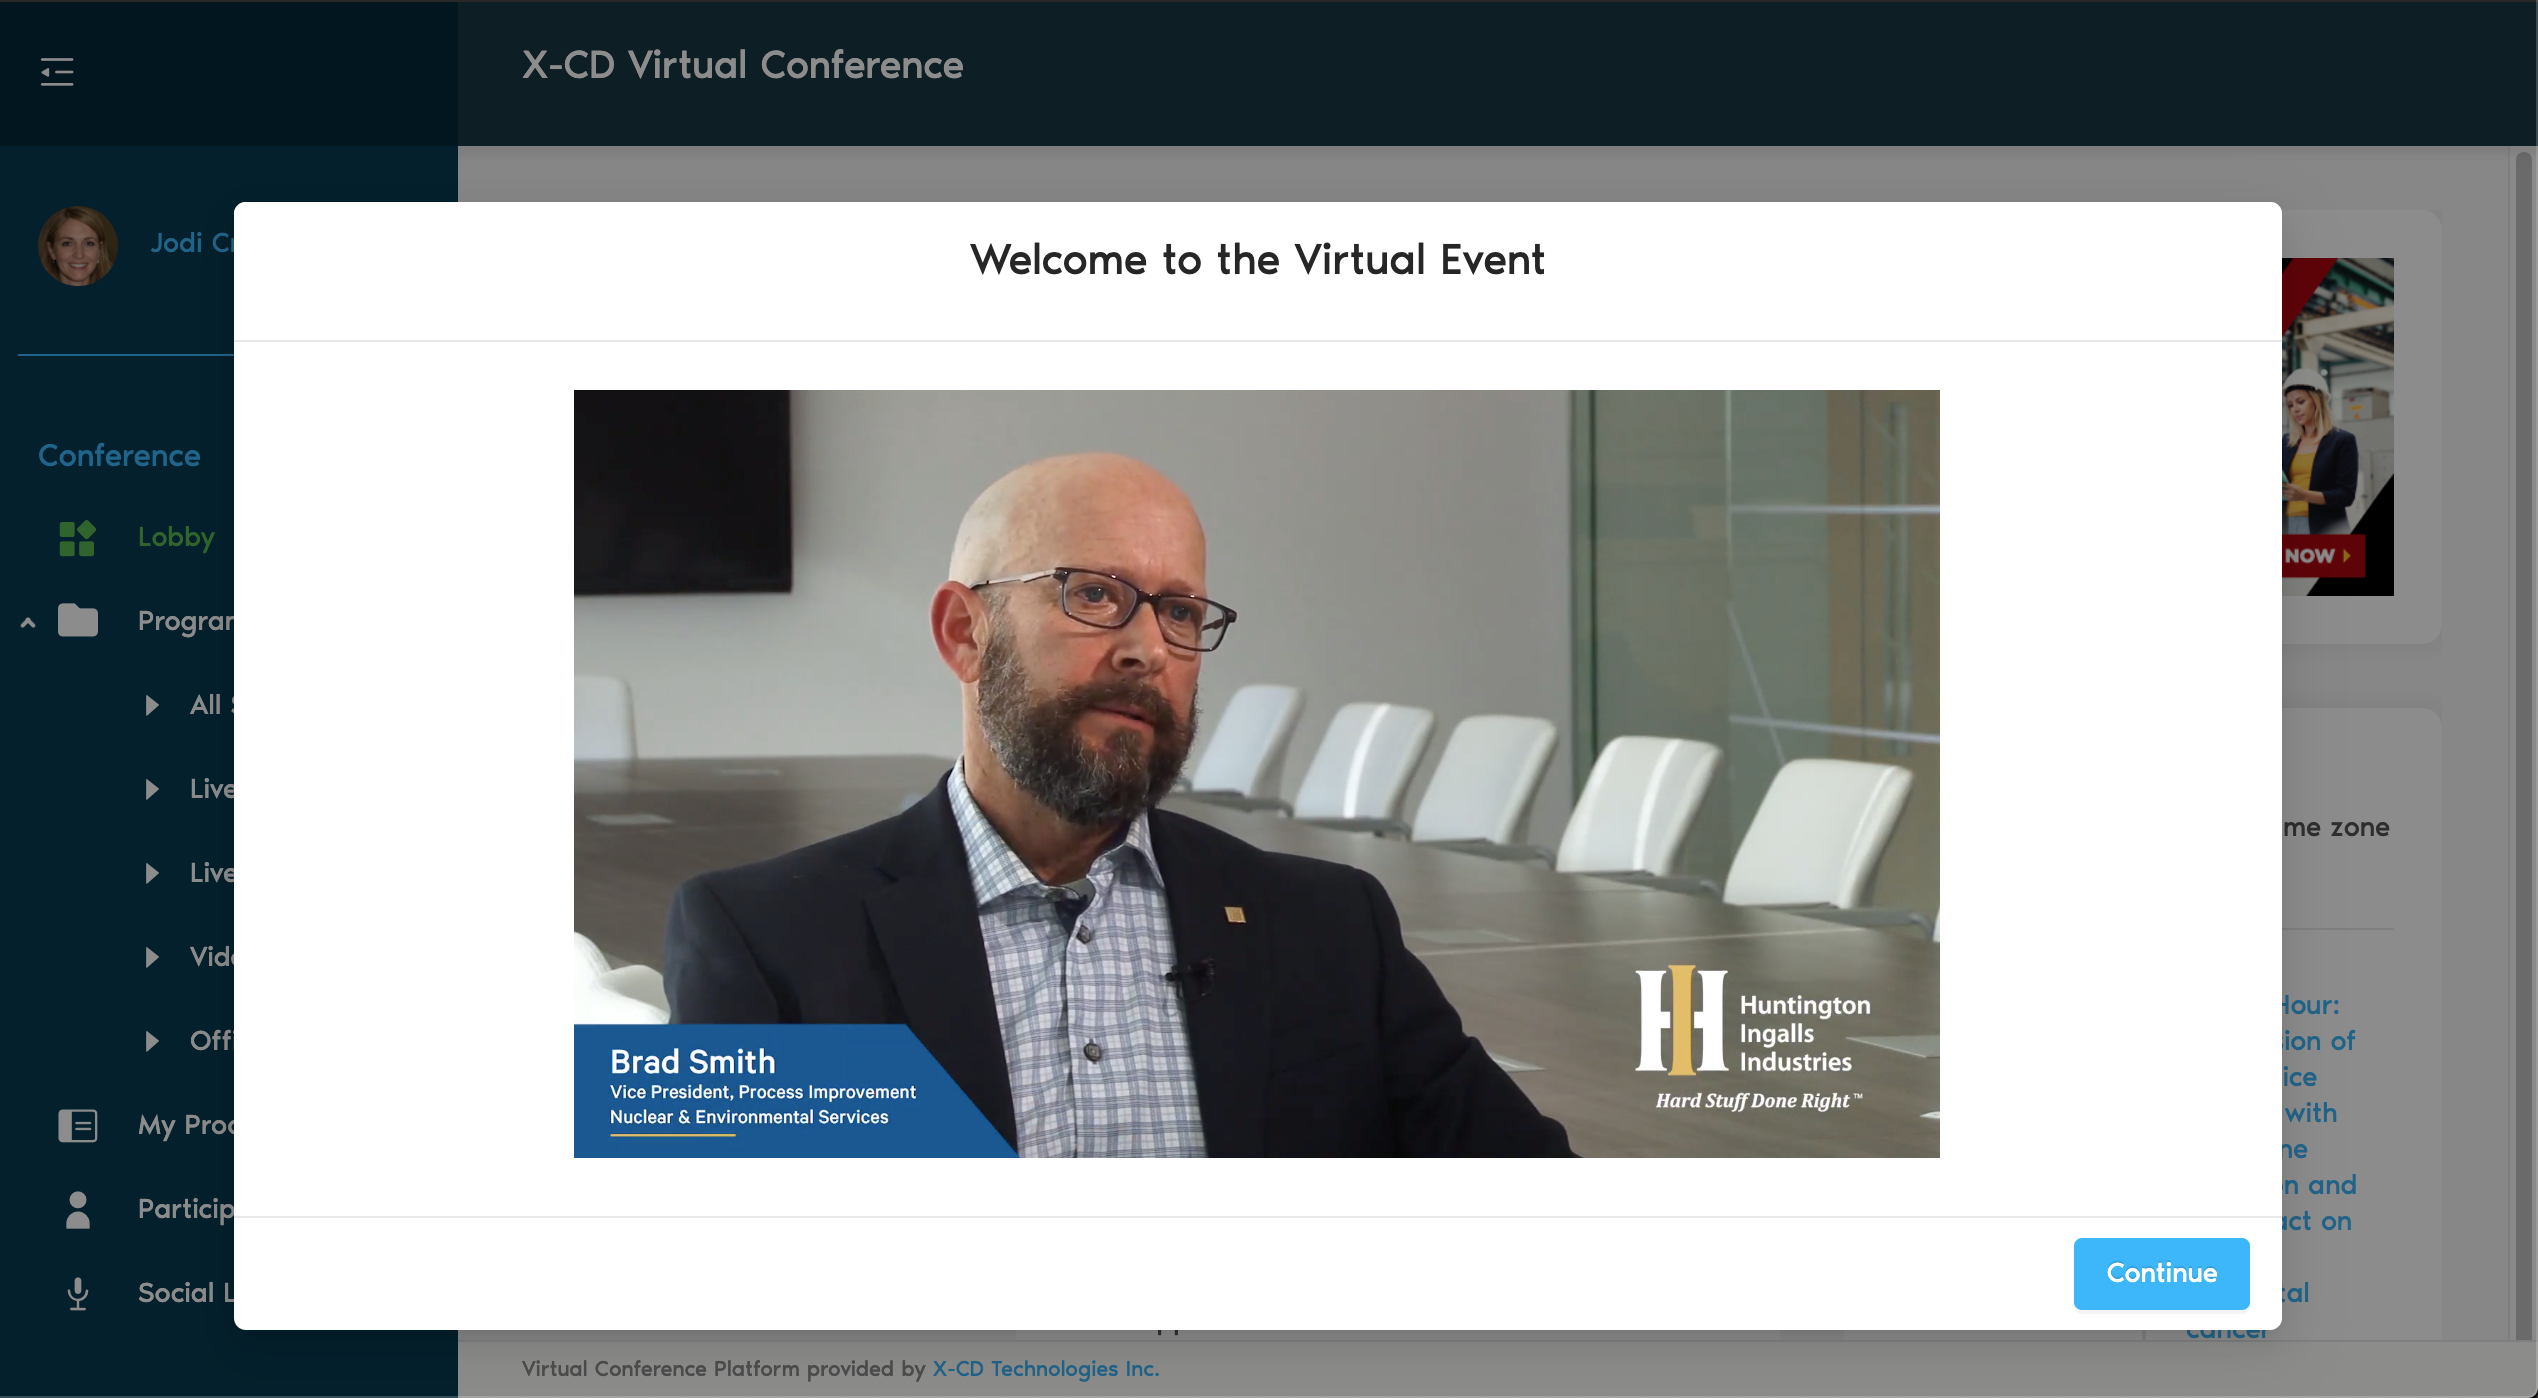Image resolution: width=2538 pixels, height=1398 pixels.
Task: Expand the All Sessions tree arrow
Action: coord(152,705)
